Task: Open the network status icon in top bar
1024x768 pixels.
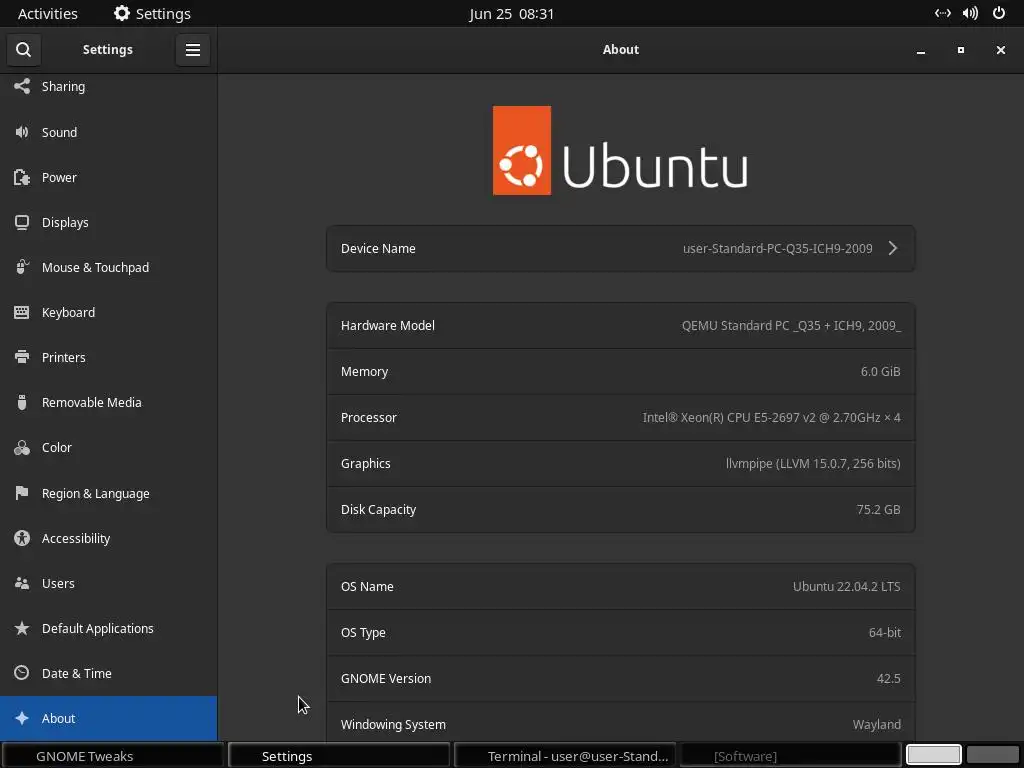Action: point(942,13)
